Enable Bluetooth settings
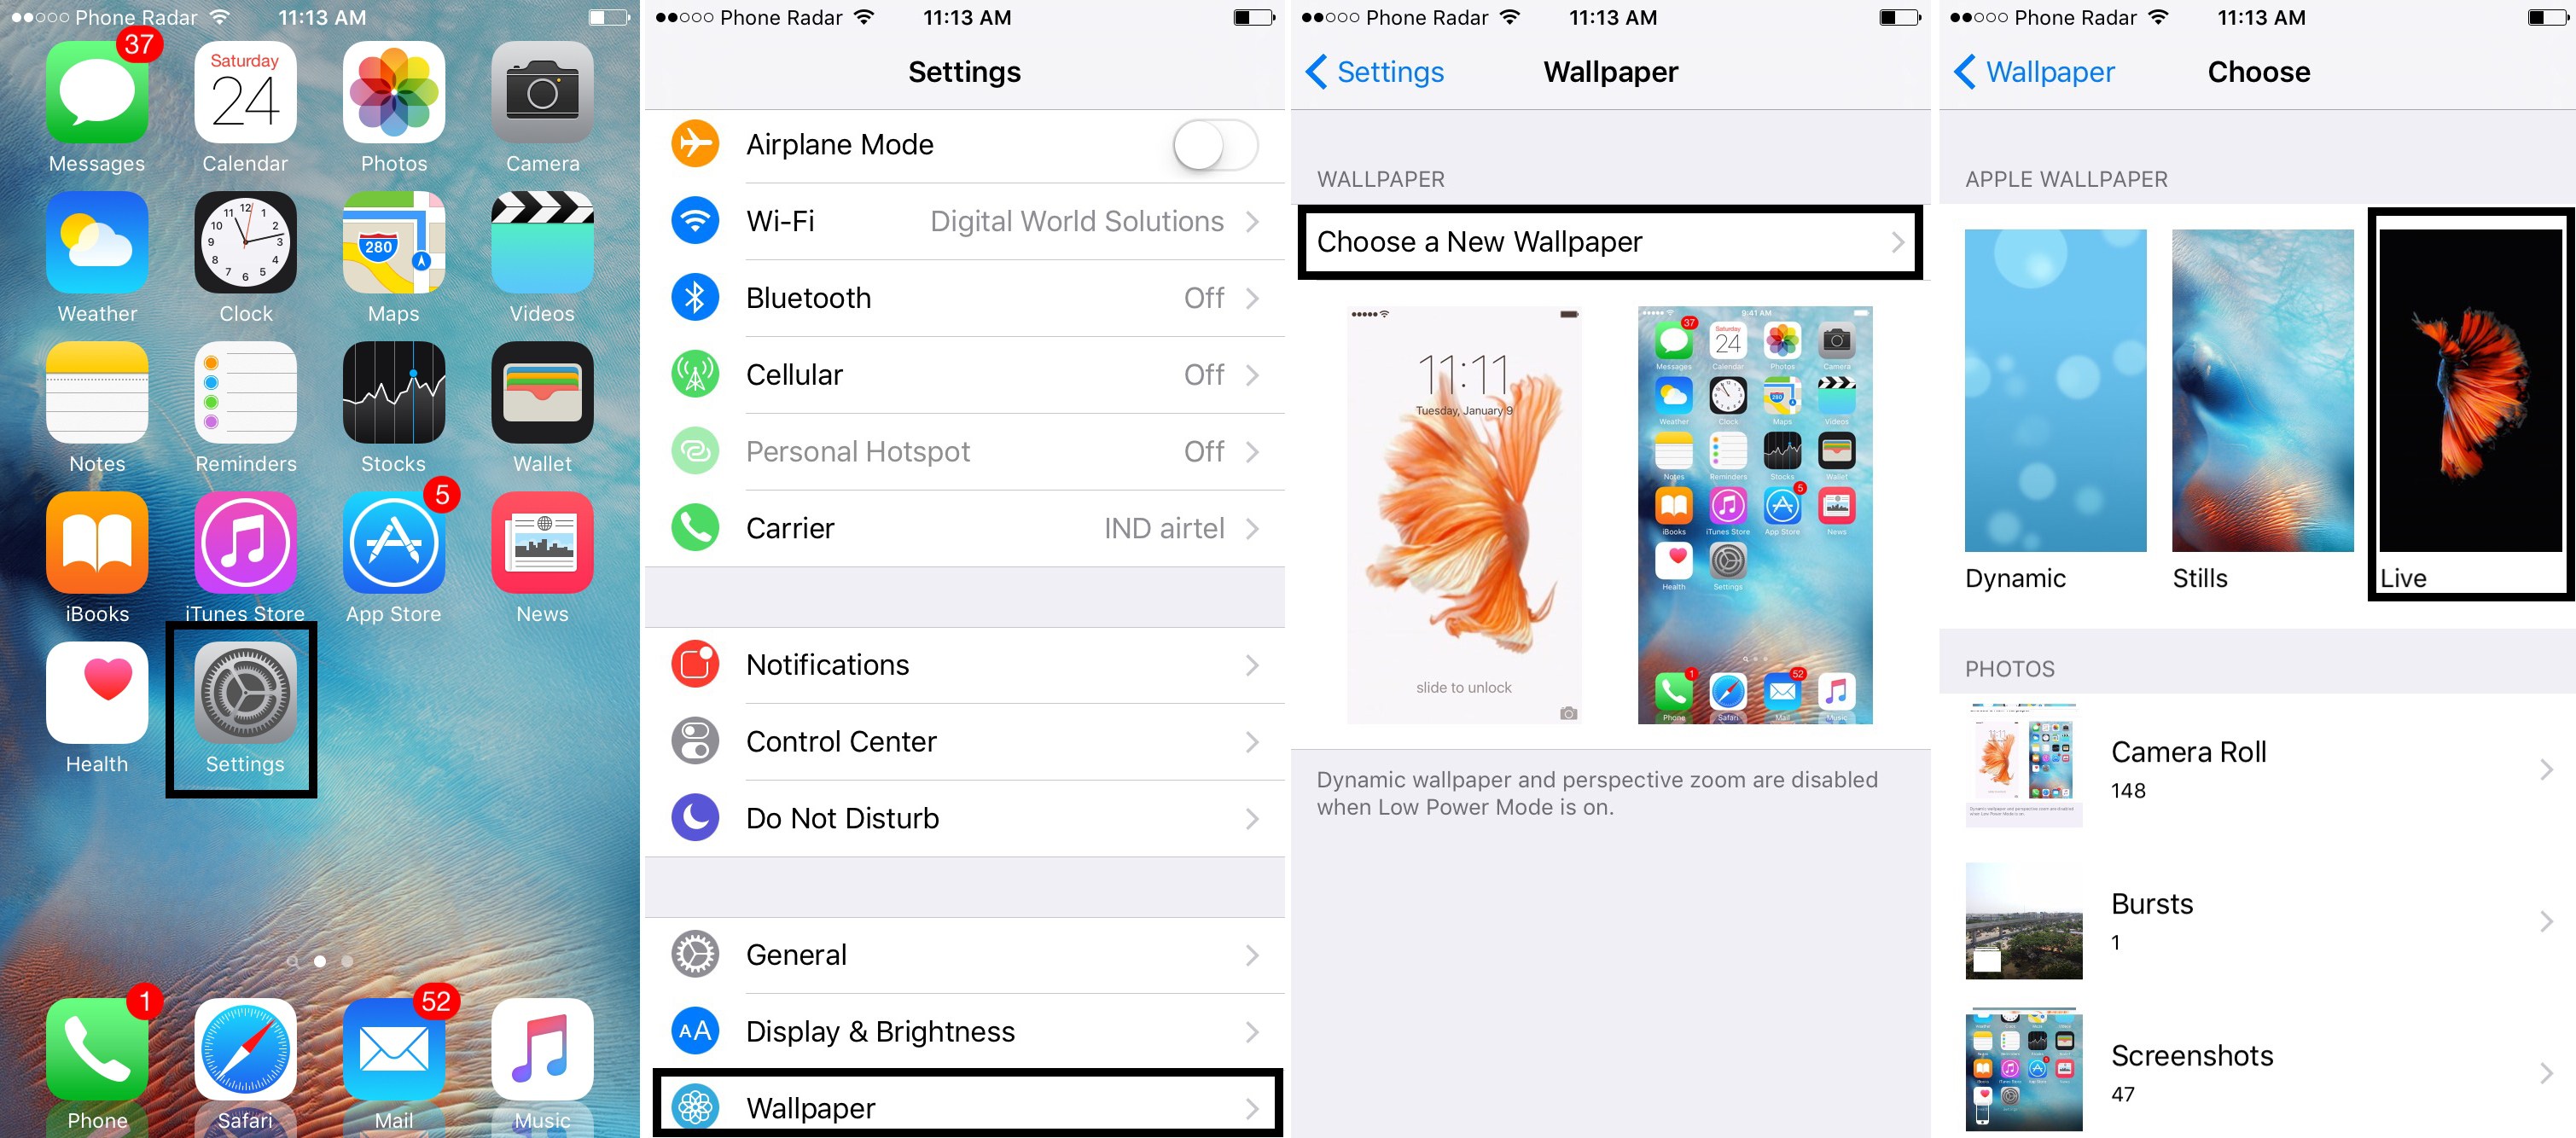The image size is (2576, 1138). point(969,295)
